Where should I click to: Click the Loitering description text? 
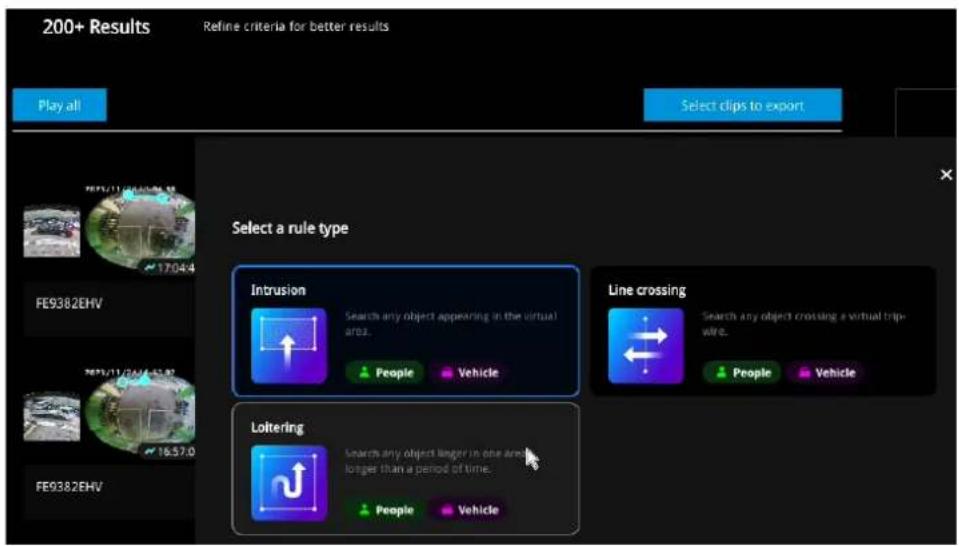coord(436,461)
